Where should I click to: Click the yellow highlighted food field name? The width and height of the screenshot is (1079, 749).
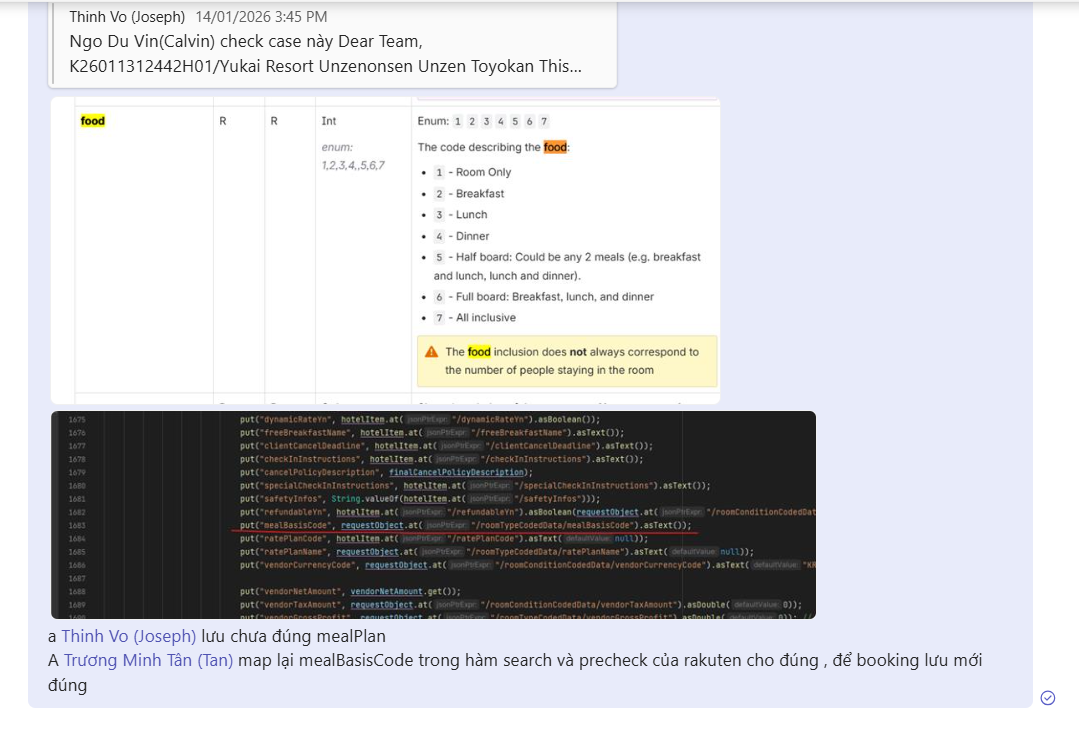point(93,121)
